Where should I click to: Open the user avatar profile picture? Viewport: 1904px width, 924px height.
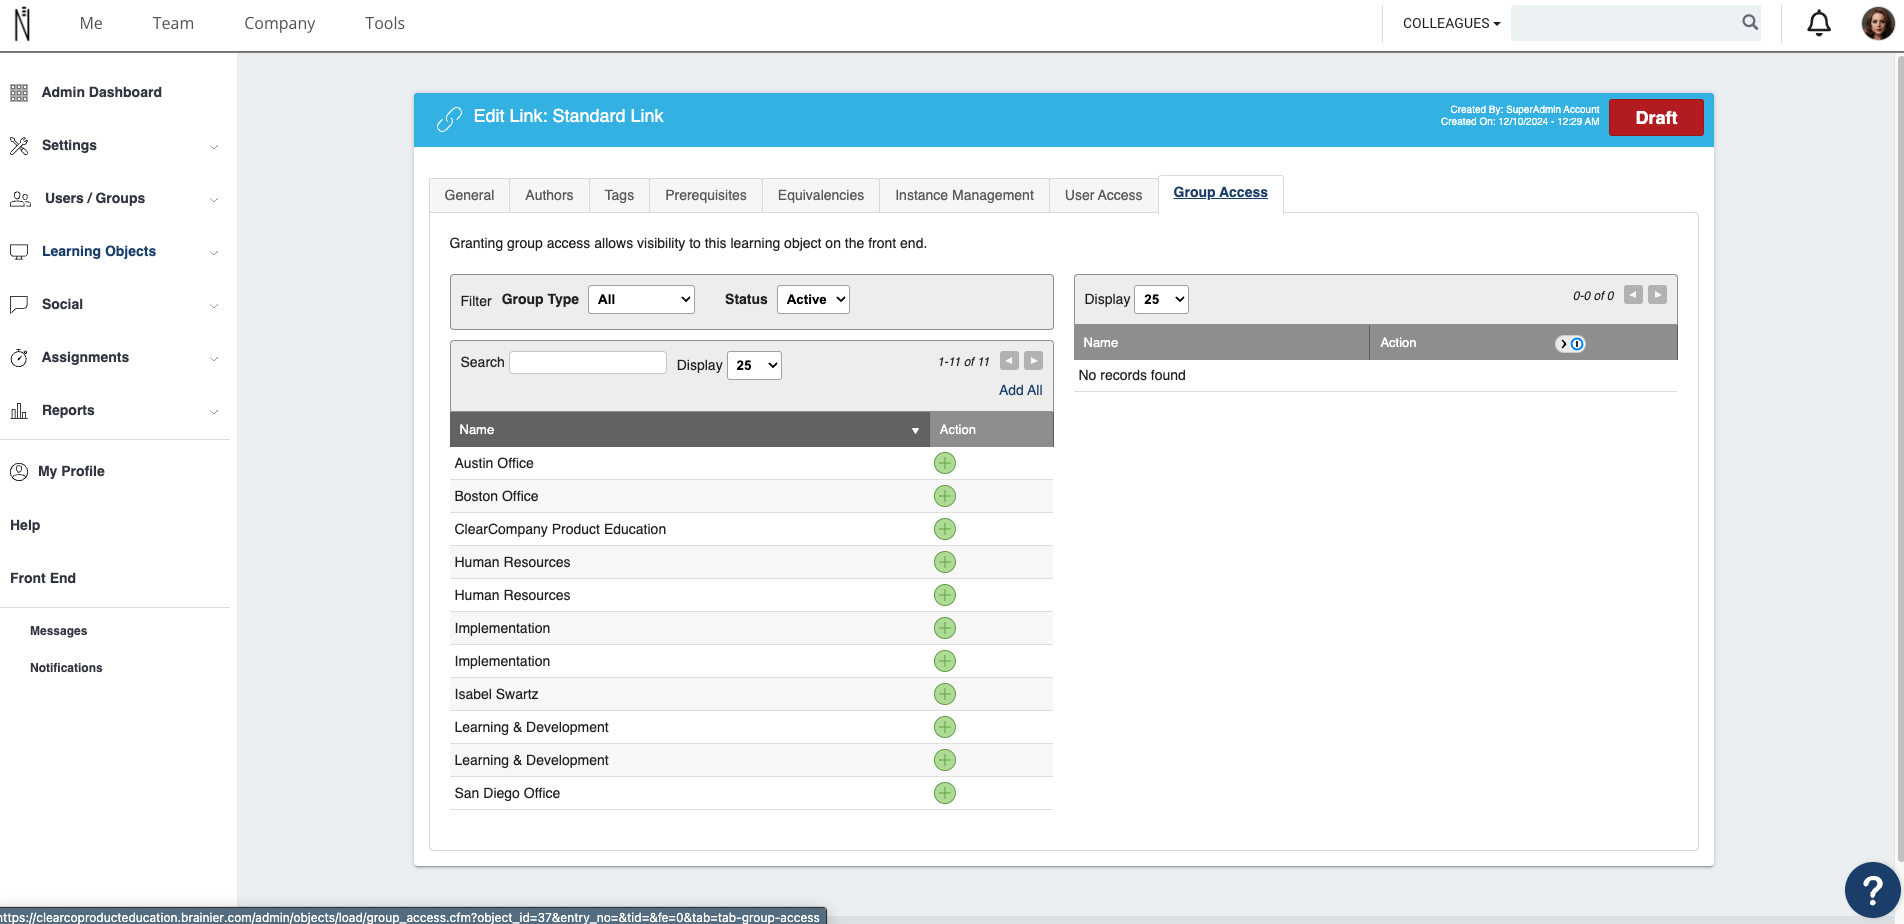1877,23
